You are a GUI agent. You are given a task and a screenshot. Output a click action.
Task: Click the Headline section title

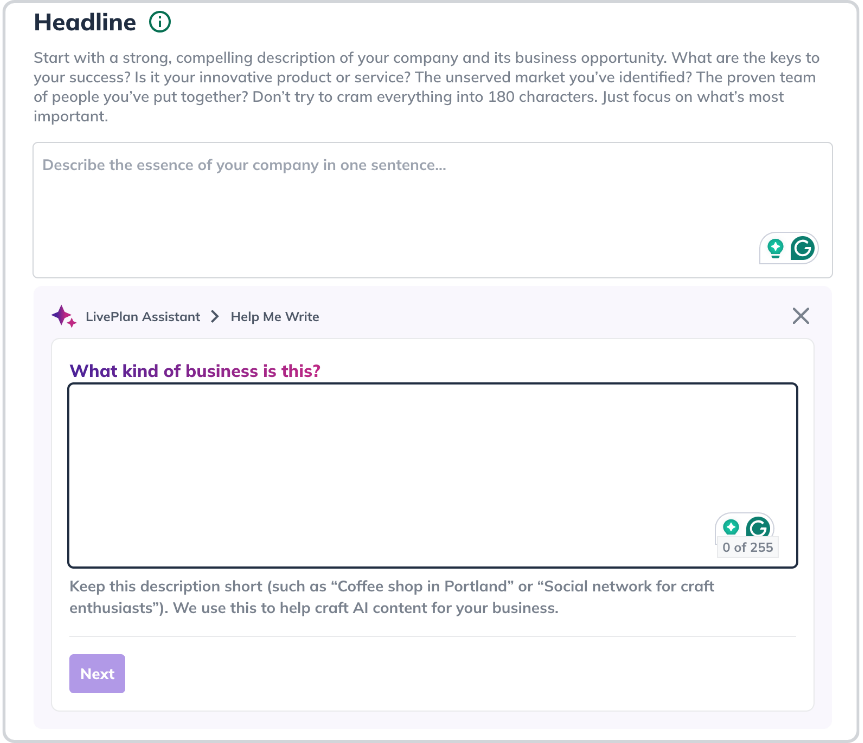click(x=83, y=21)
